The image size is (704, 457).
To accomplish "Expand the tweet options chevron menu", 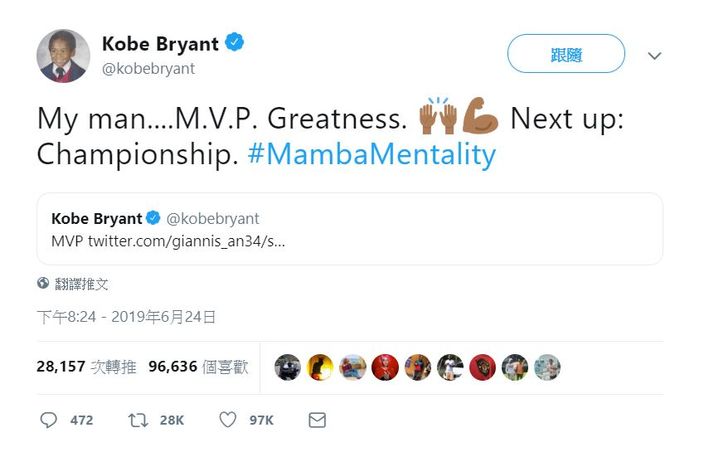I will 655,56.
